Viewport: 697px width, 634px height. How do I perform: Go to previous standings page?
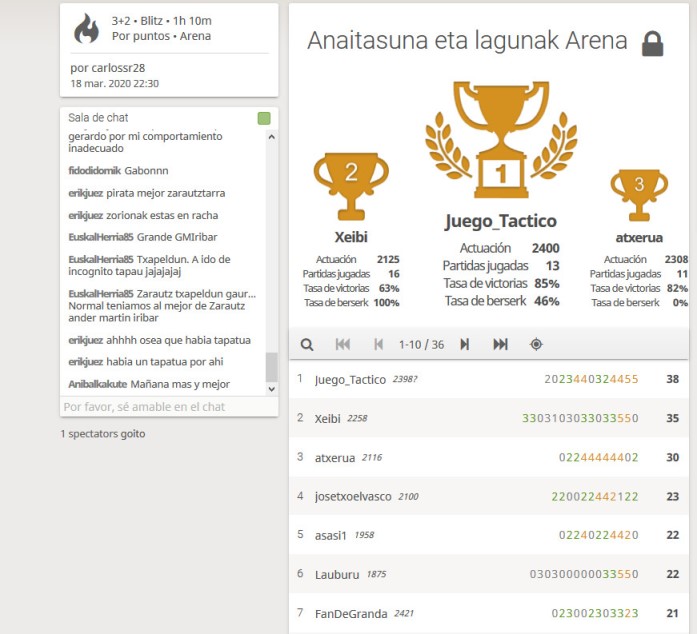(x=378, y=344)
